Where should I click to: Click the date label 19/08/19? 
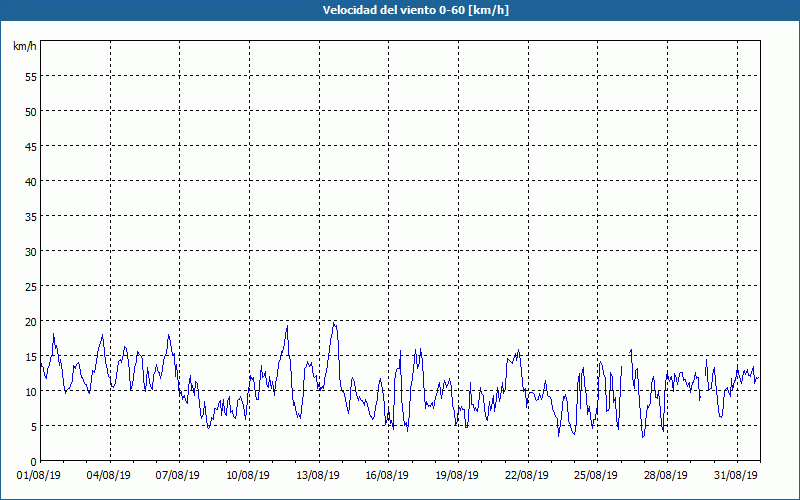457,476
